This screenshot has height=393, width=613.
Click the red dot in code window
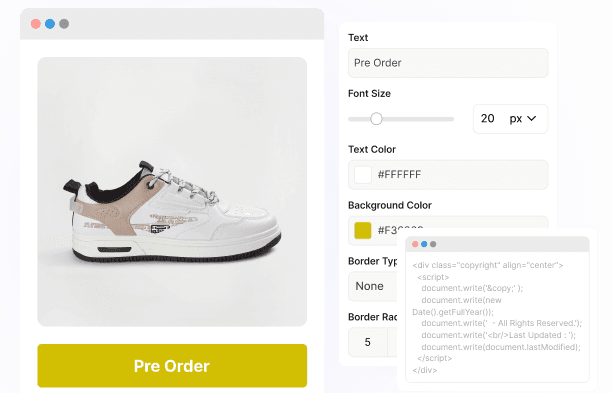[415, 244]
